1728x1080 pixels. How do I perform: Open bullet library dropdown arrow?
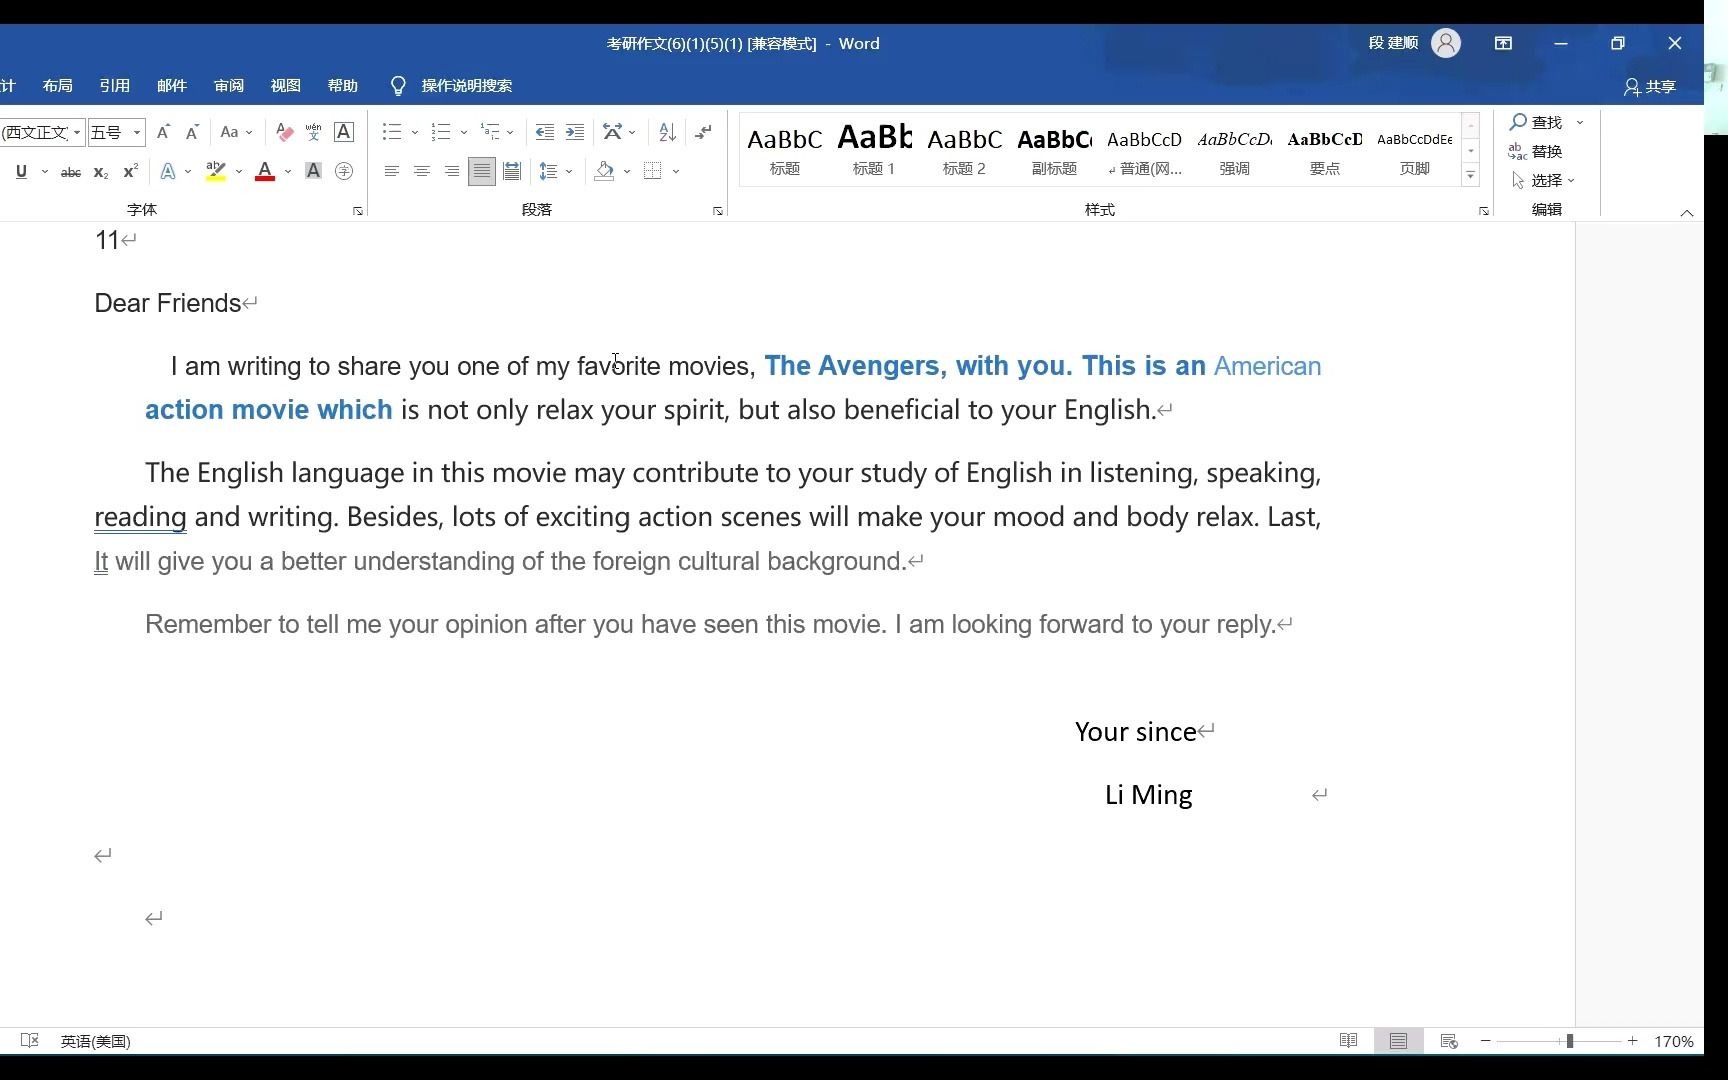pos(415,132)
